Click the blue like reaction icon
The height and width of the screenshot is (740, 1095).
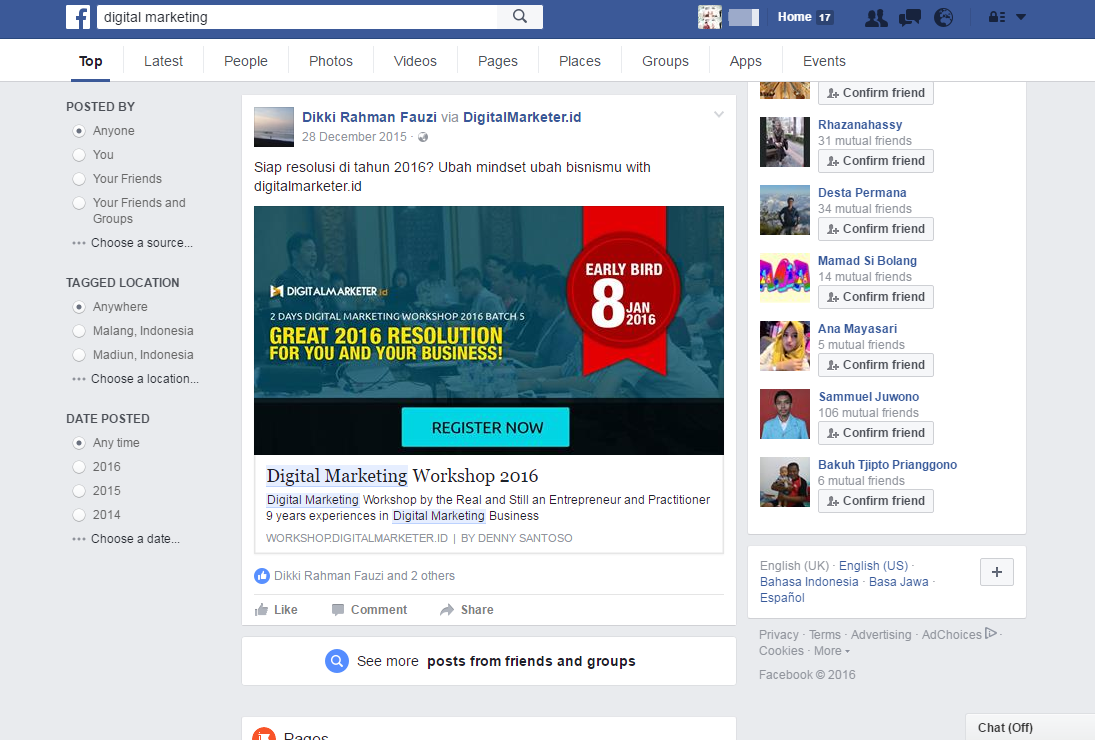coord(262,576)
